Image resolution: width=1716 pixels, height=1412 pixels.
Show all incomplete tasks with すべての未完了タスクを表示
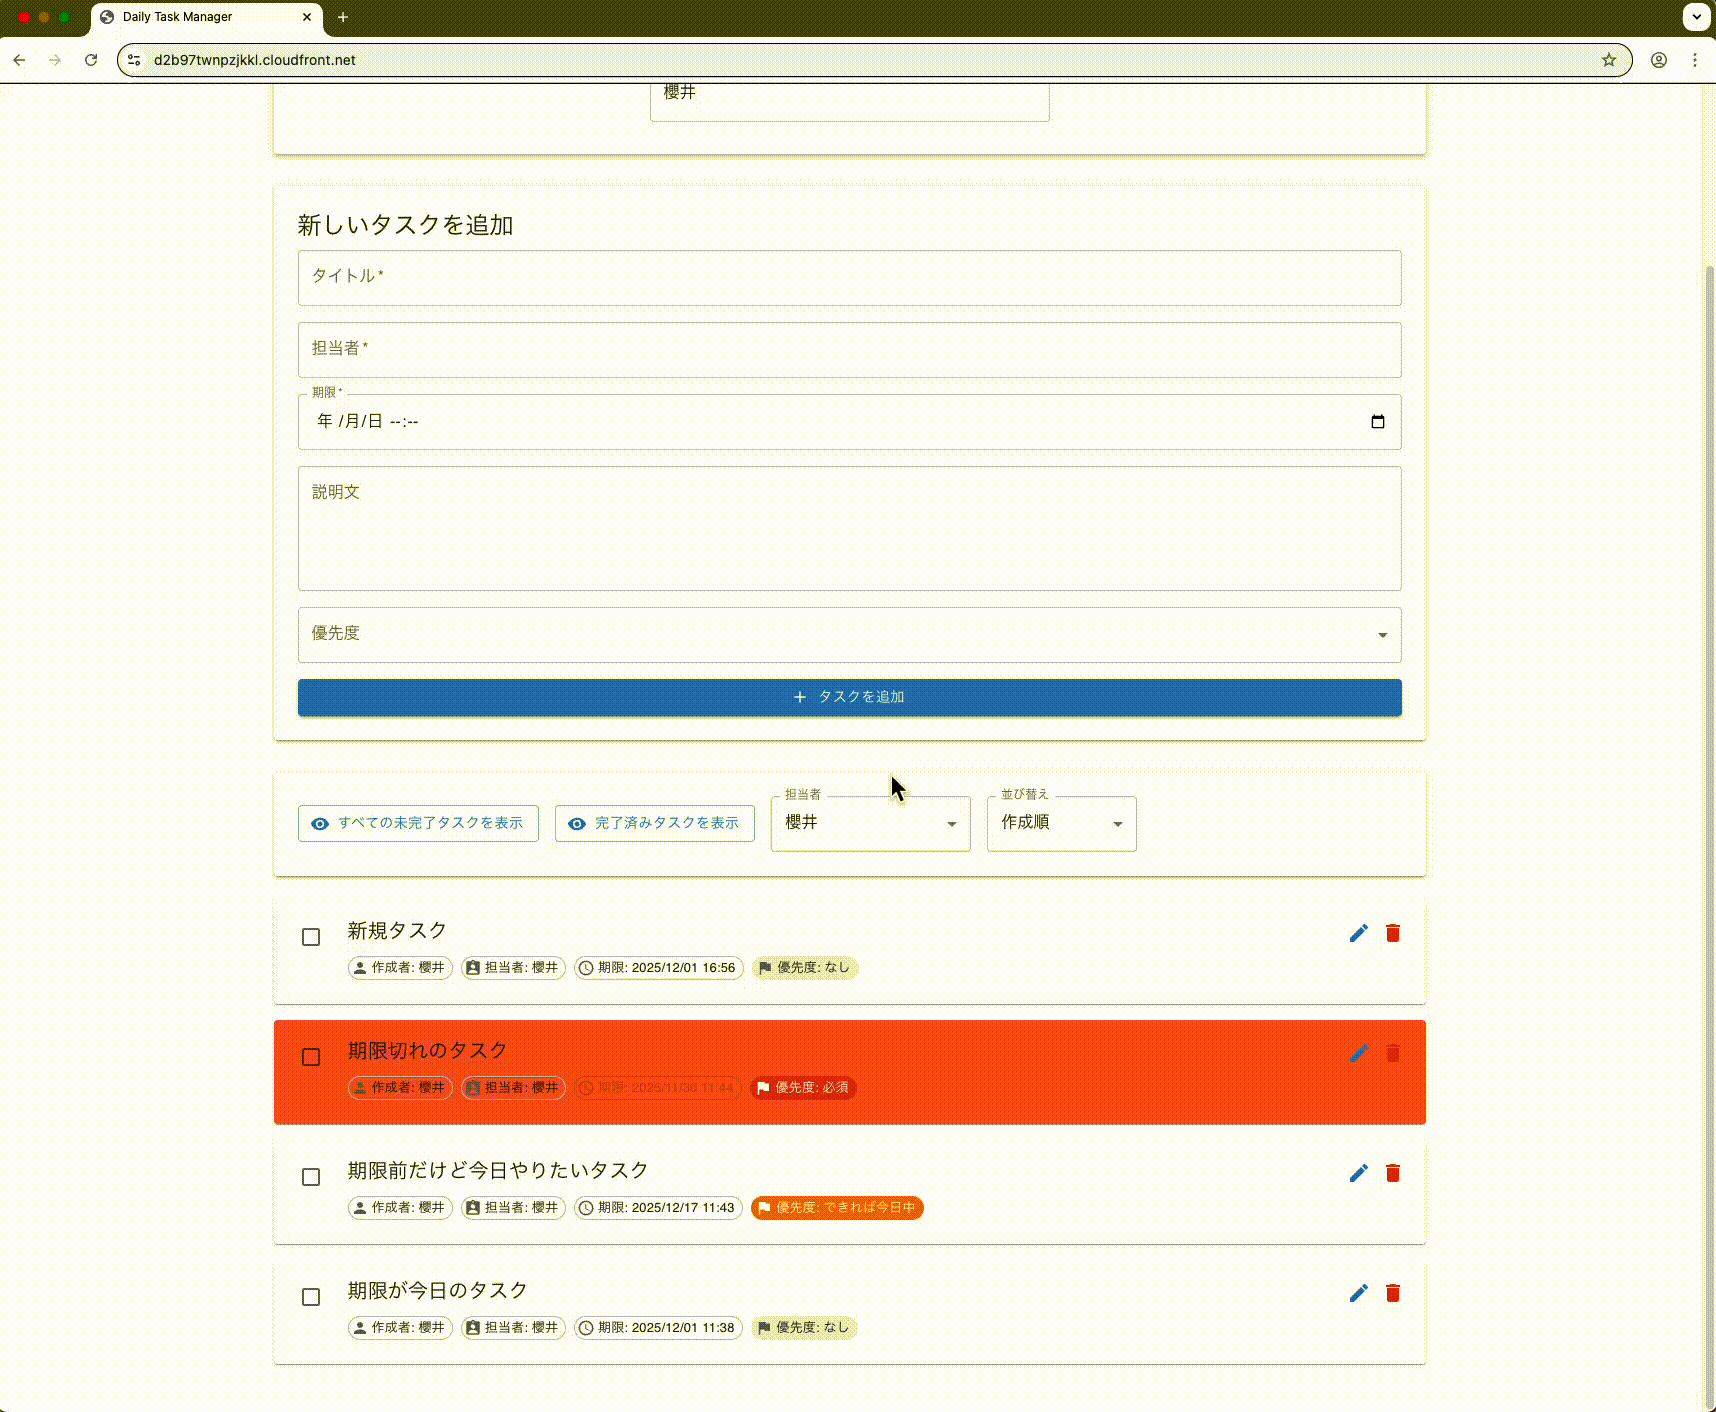(418, 823)
